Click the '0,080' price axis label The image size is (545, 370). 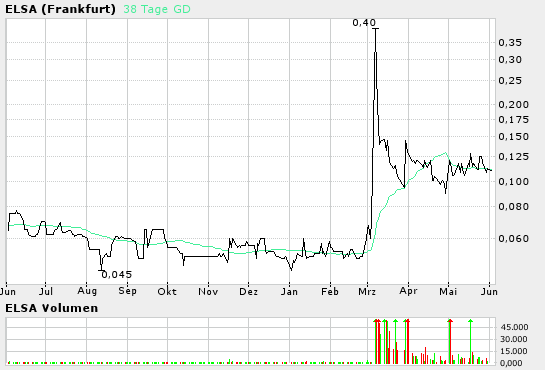(513, 207)
